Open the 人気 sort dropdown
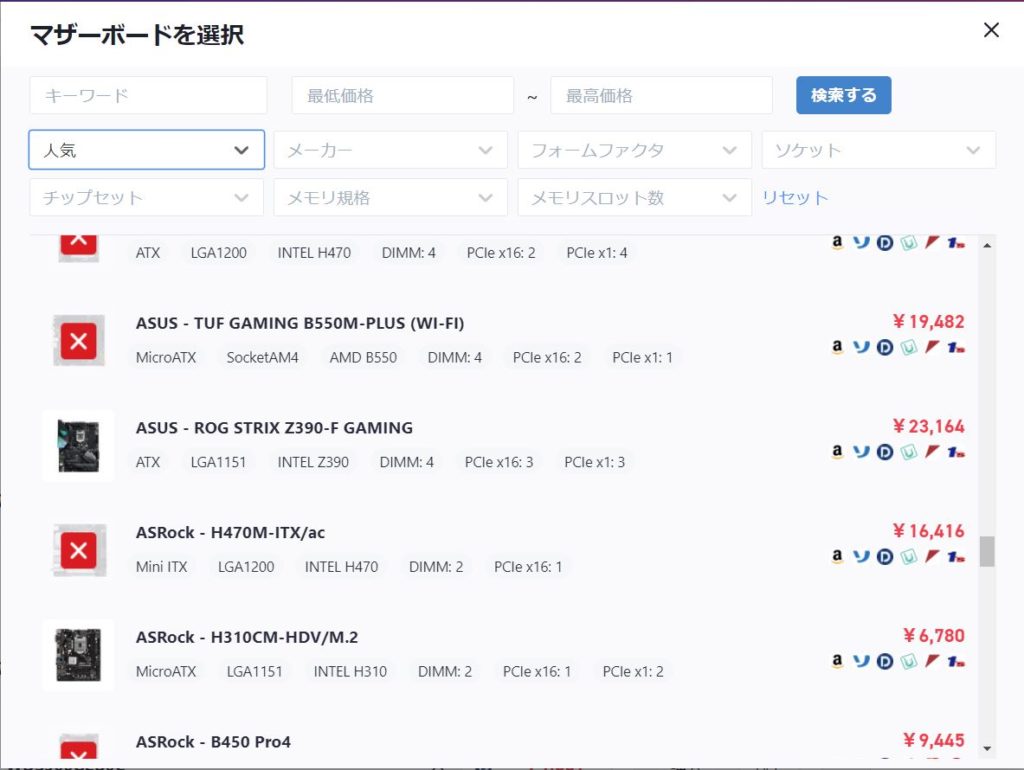This screenshot has height=770, width=1024. click(x=146, y=150)
